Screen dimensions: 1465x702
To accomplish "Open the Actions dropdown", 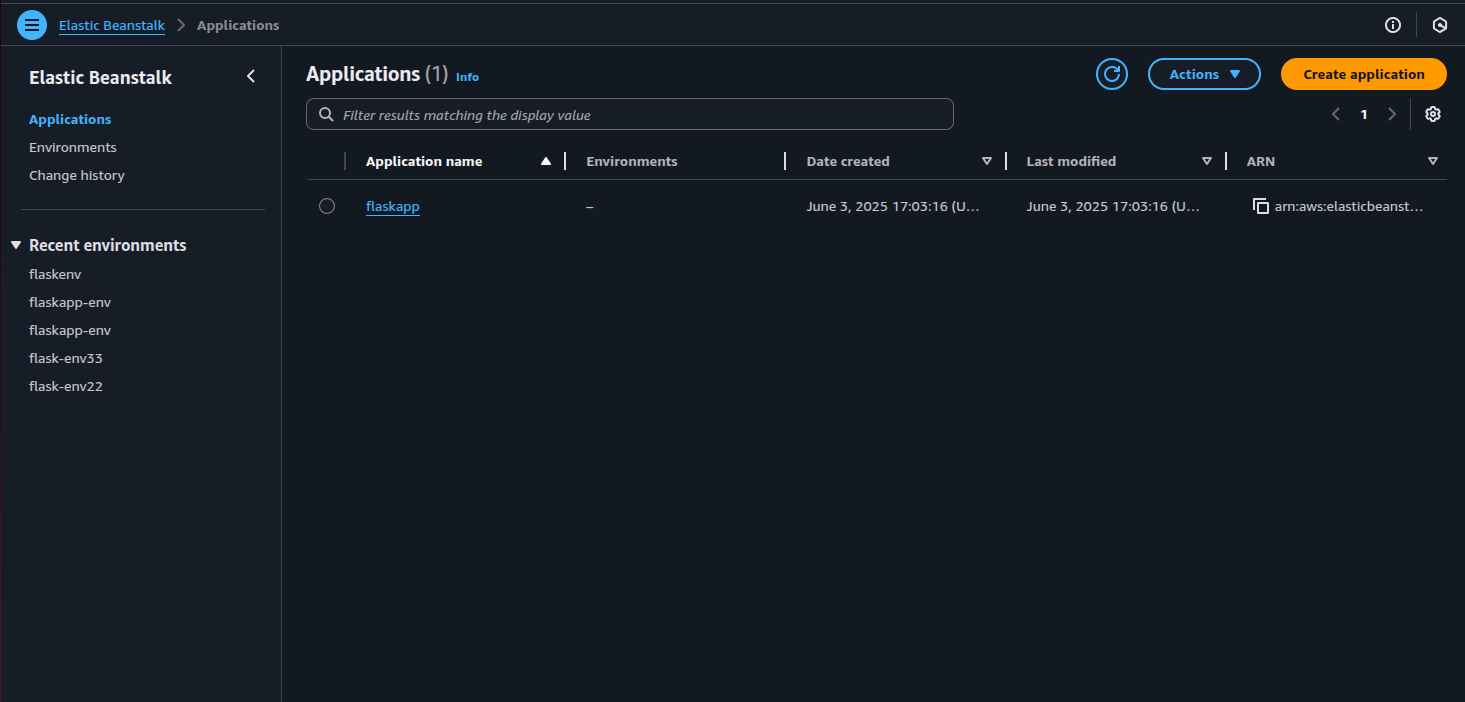I will [x=1204, y=74].
